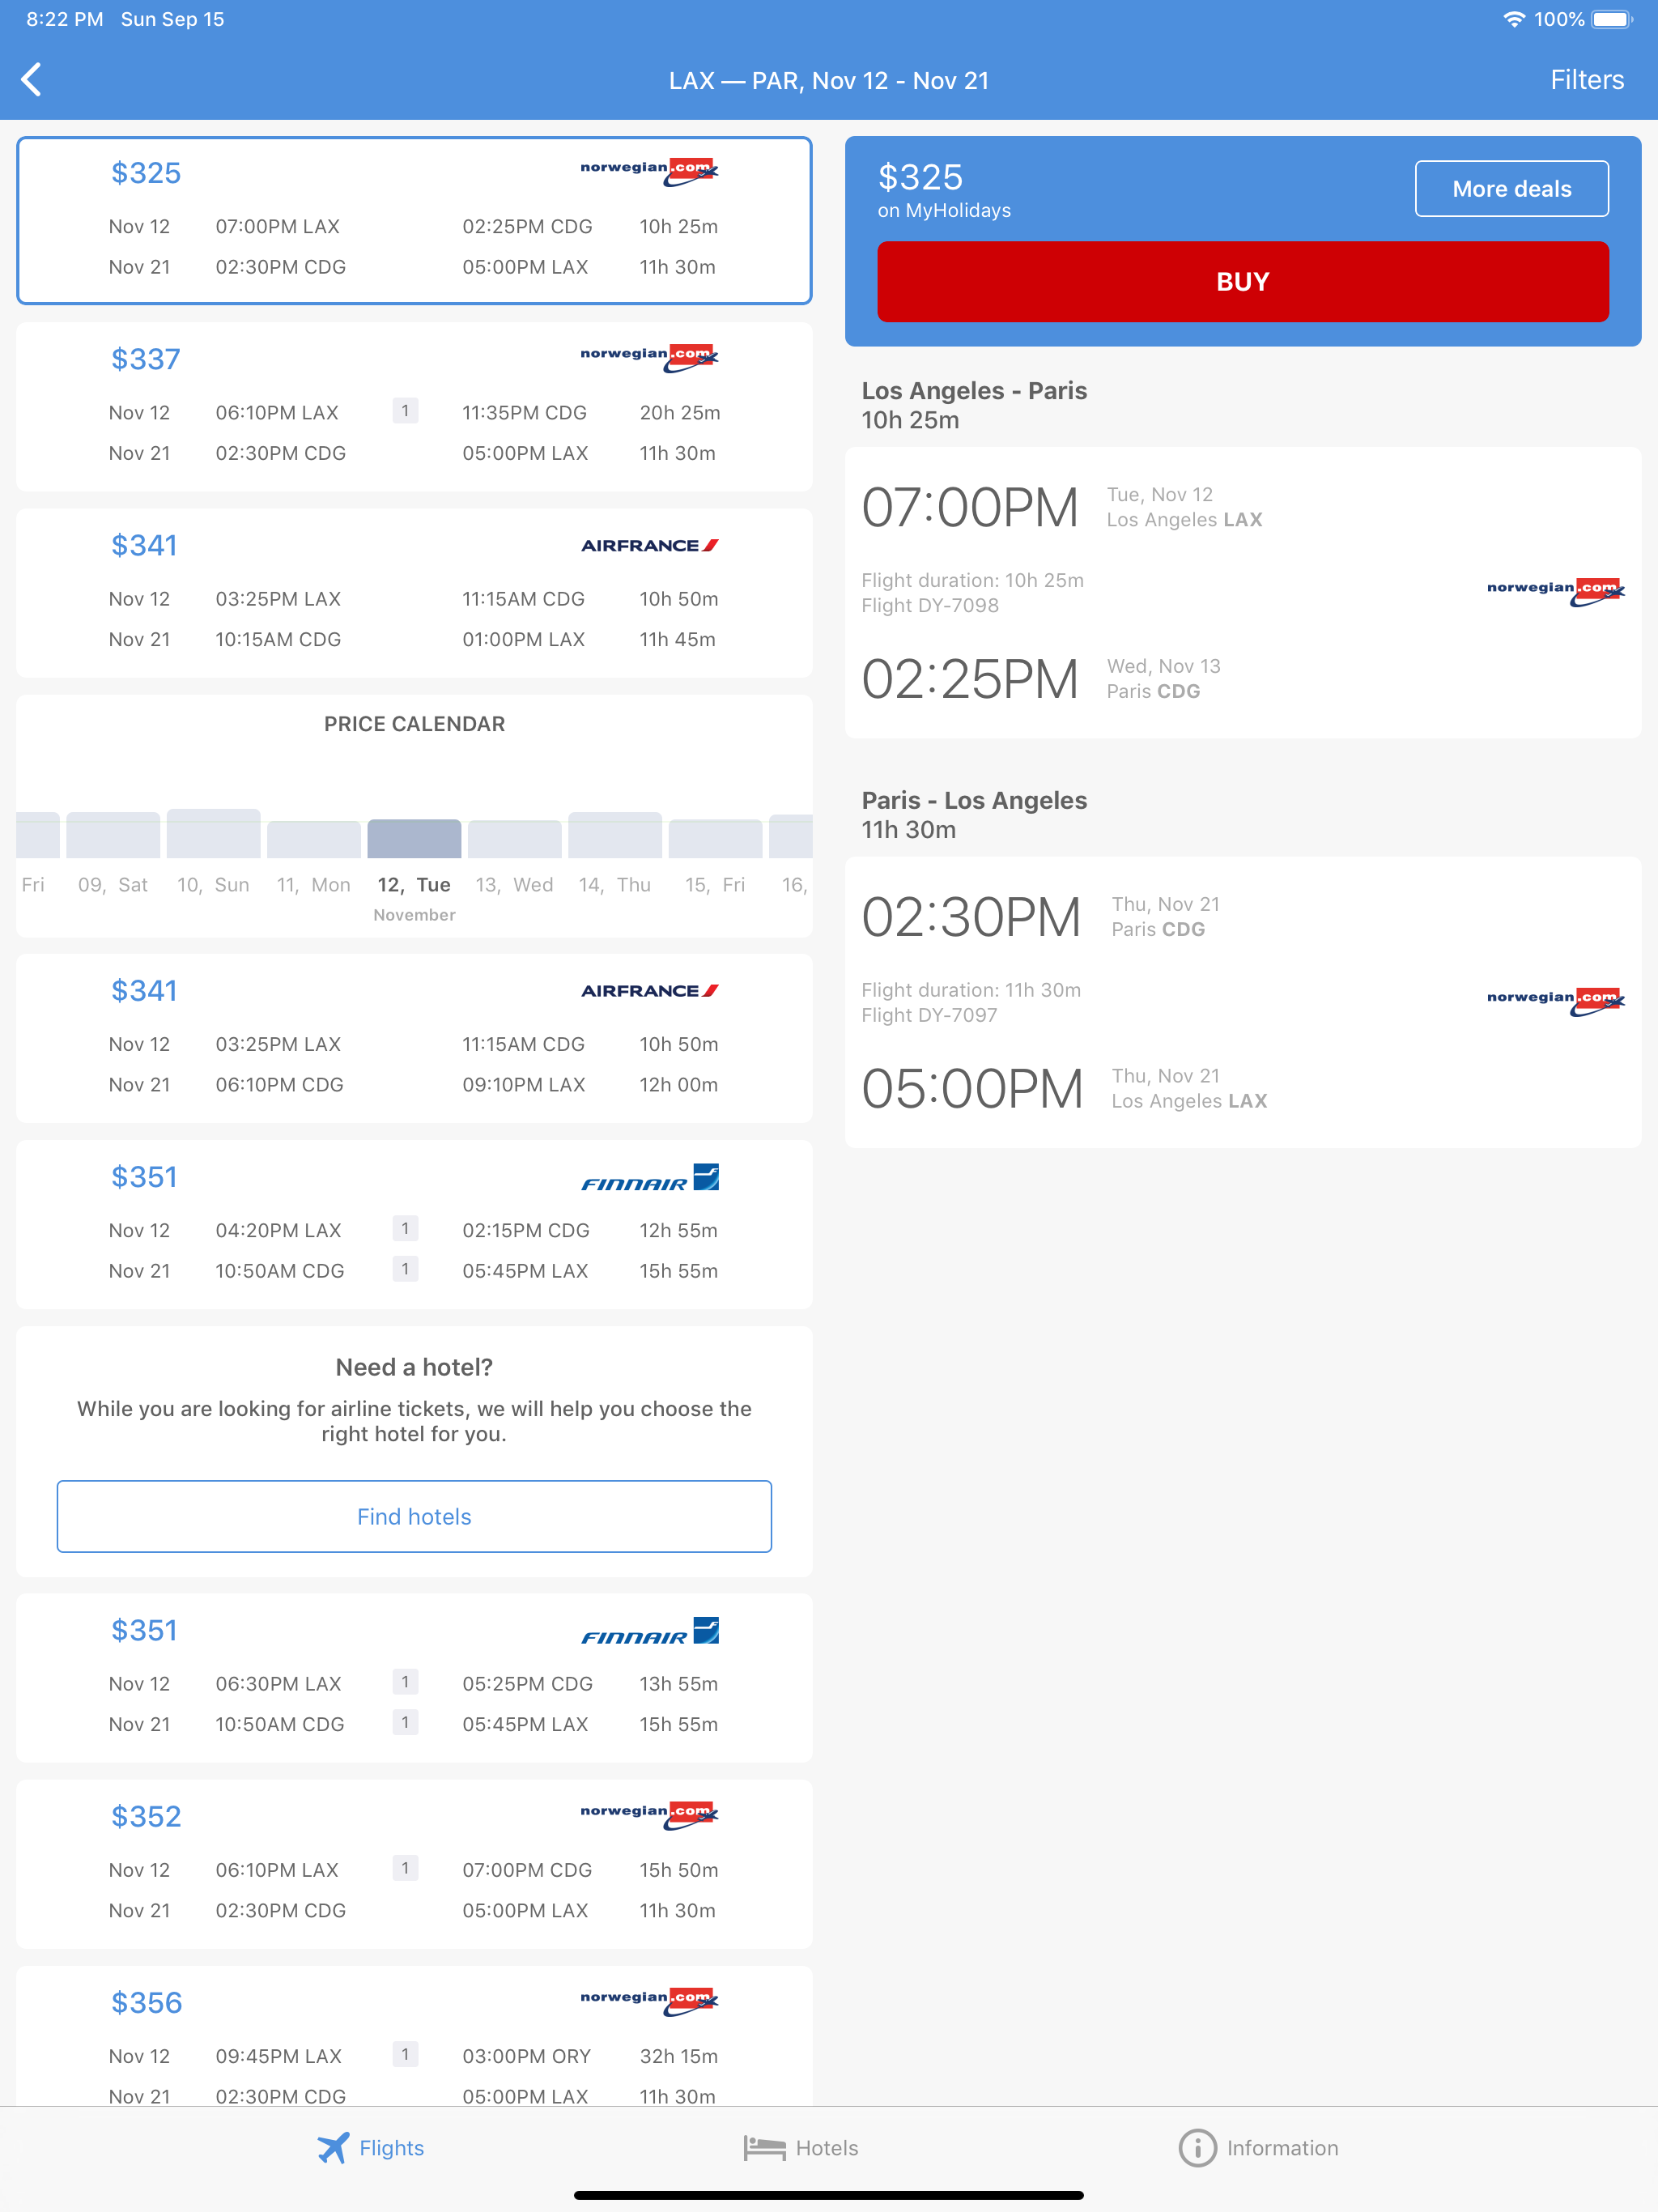Viewport: 1658px width, 2212px height.
Task: Select the $356 Norwegian flight to ORY
Action: tap(414, 2036)
